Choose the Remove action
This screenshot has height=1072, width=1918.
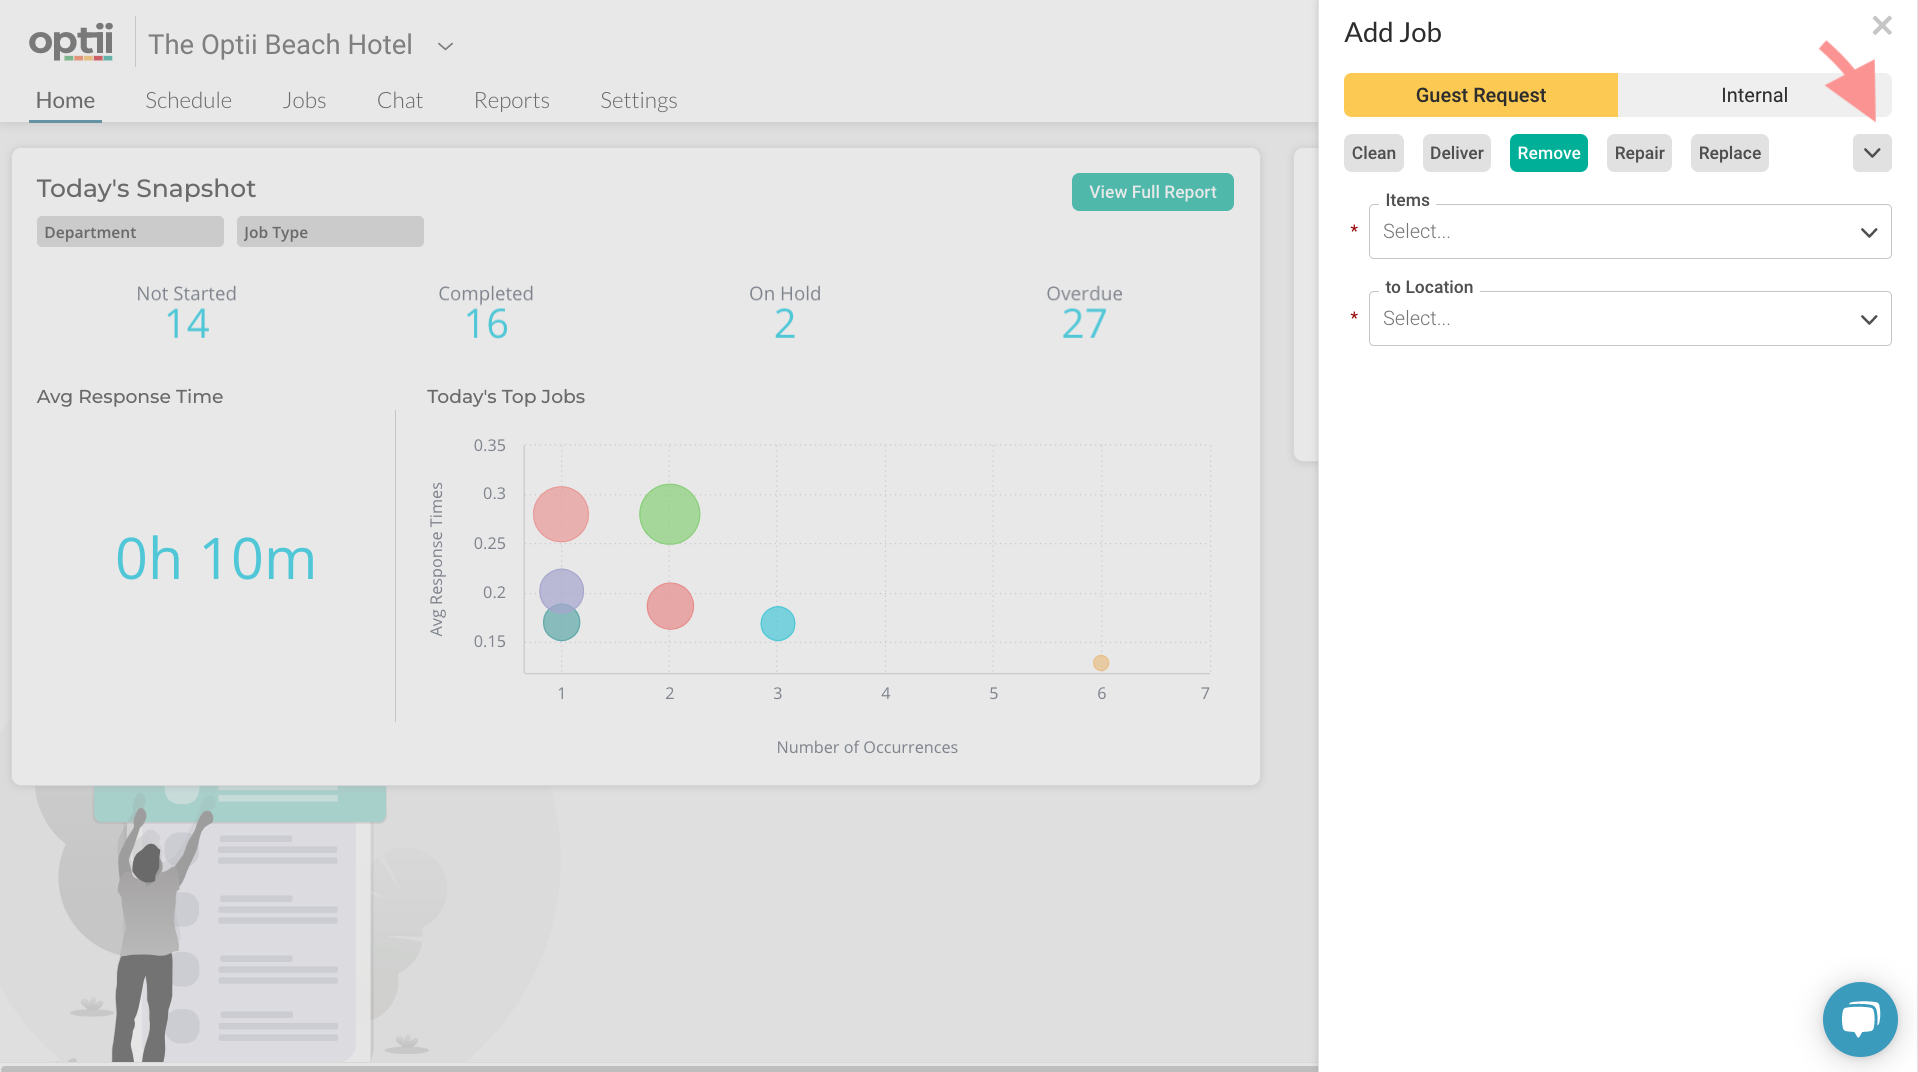(1548, 153)
